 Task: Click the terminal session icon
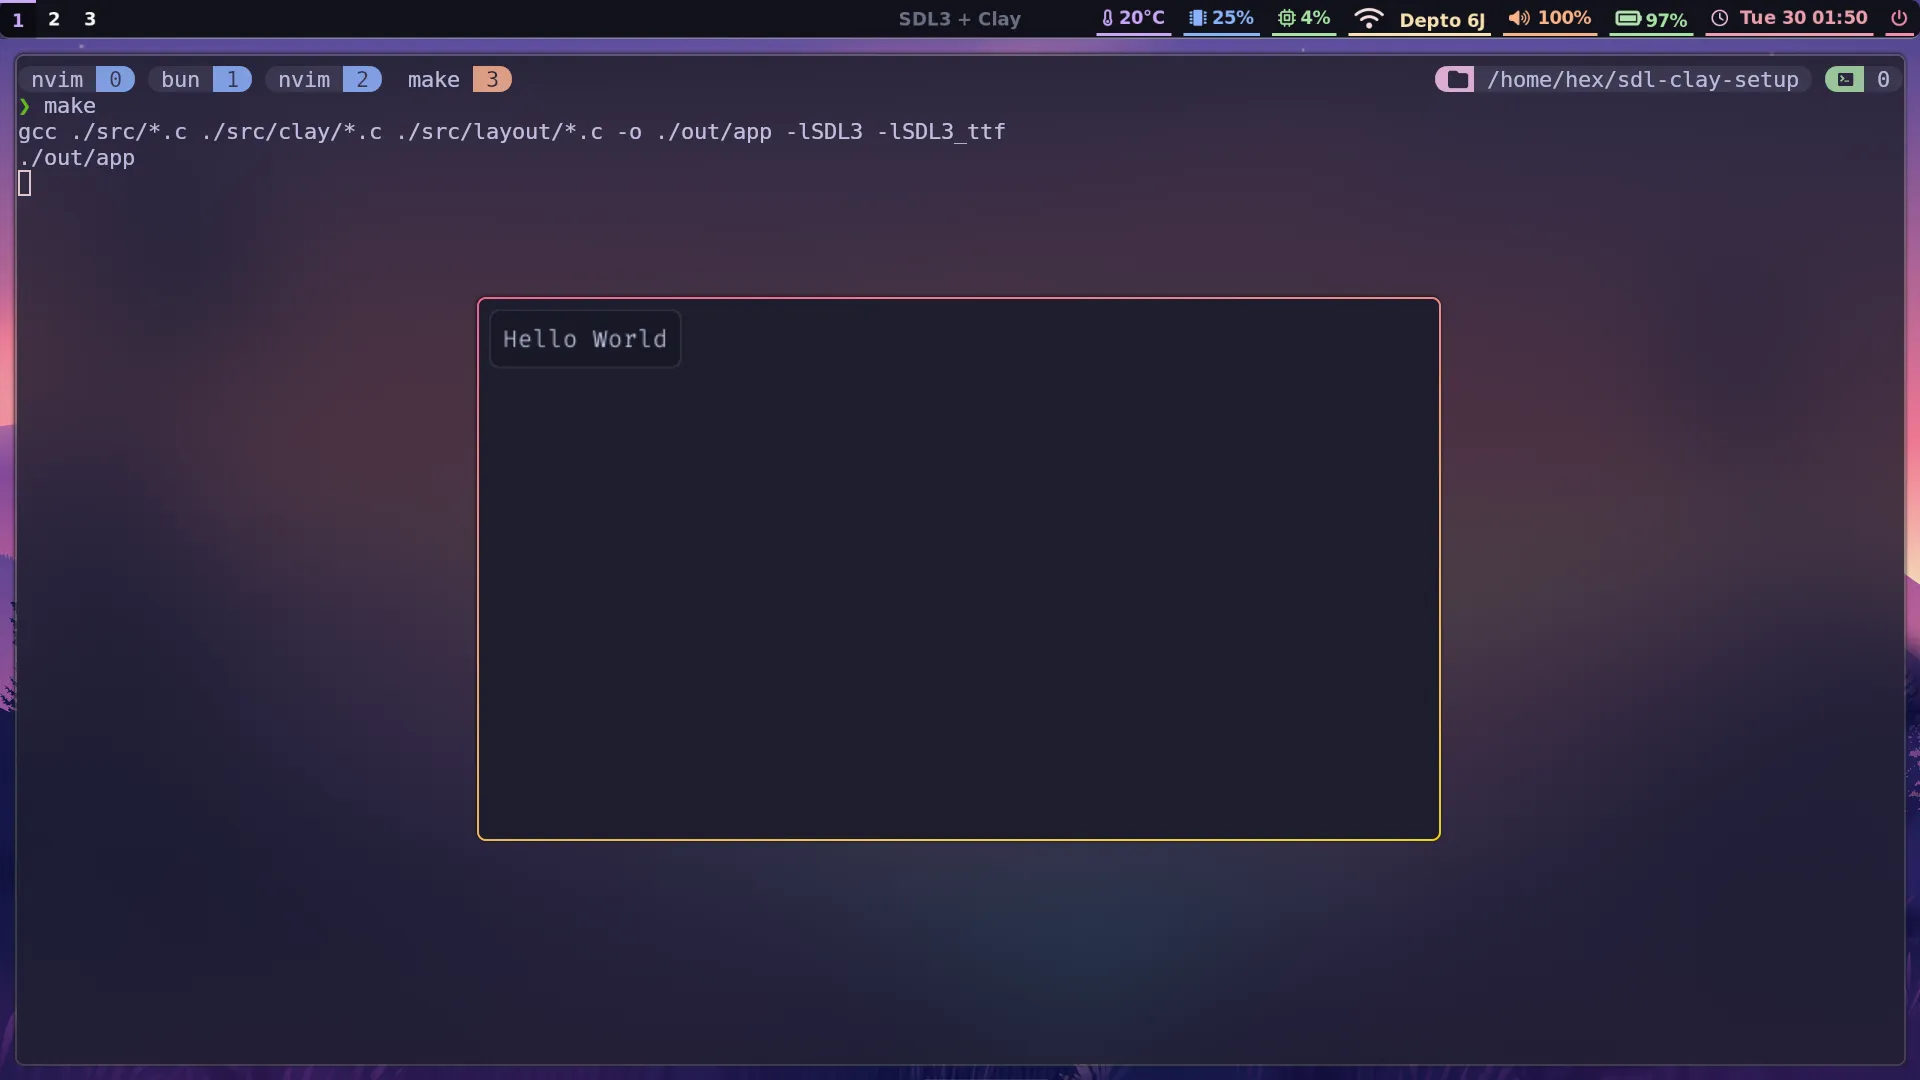coord(1845,80)
